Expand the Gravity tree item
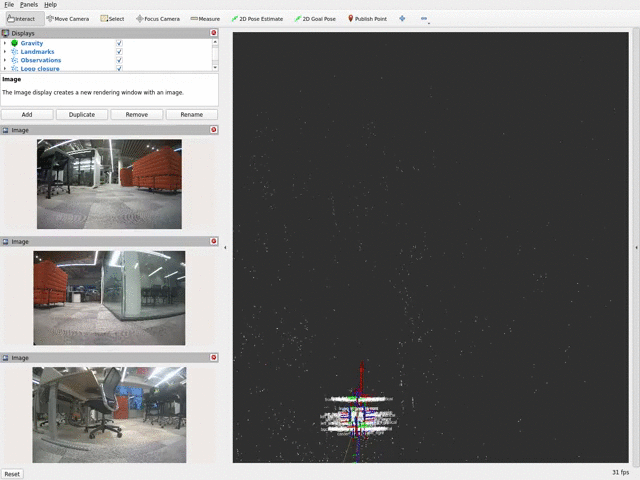The height and width of the screenshot is (480, 640). (x=5, y=44)
